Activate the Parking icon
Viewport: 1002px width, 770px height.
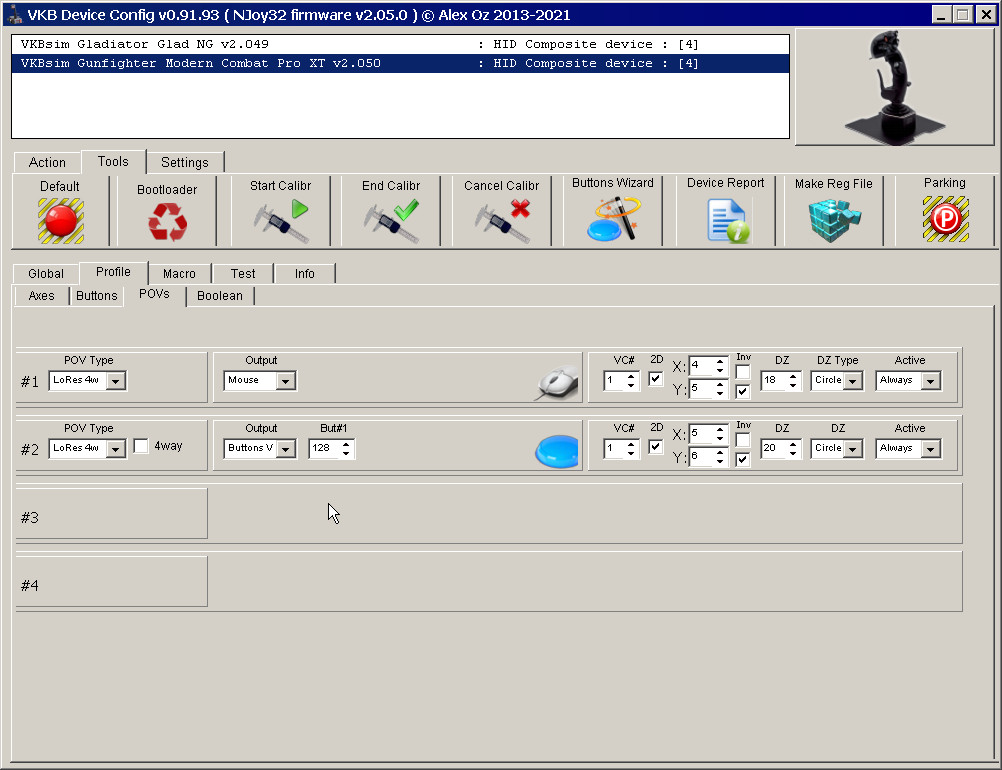click(946, 219)
